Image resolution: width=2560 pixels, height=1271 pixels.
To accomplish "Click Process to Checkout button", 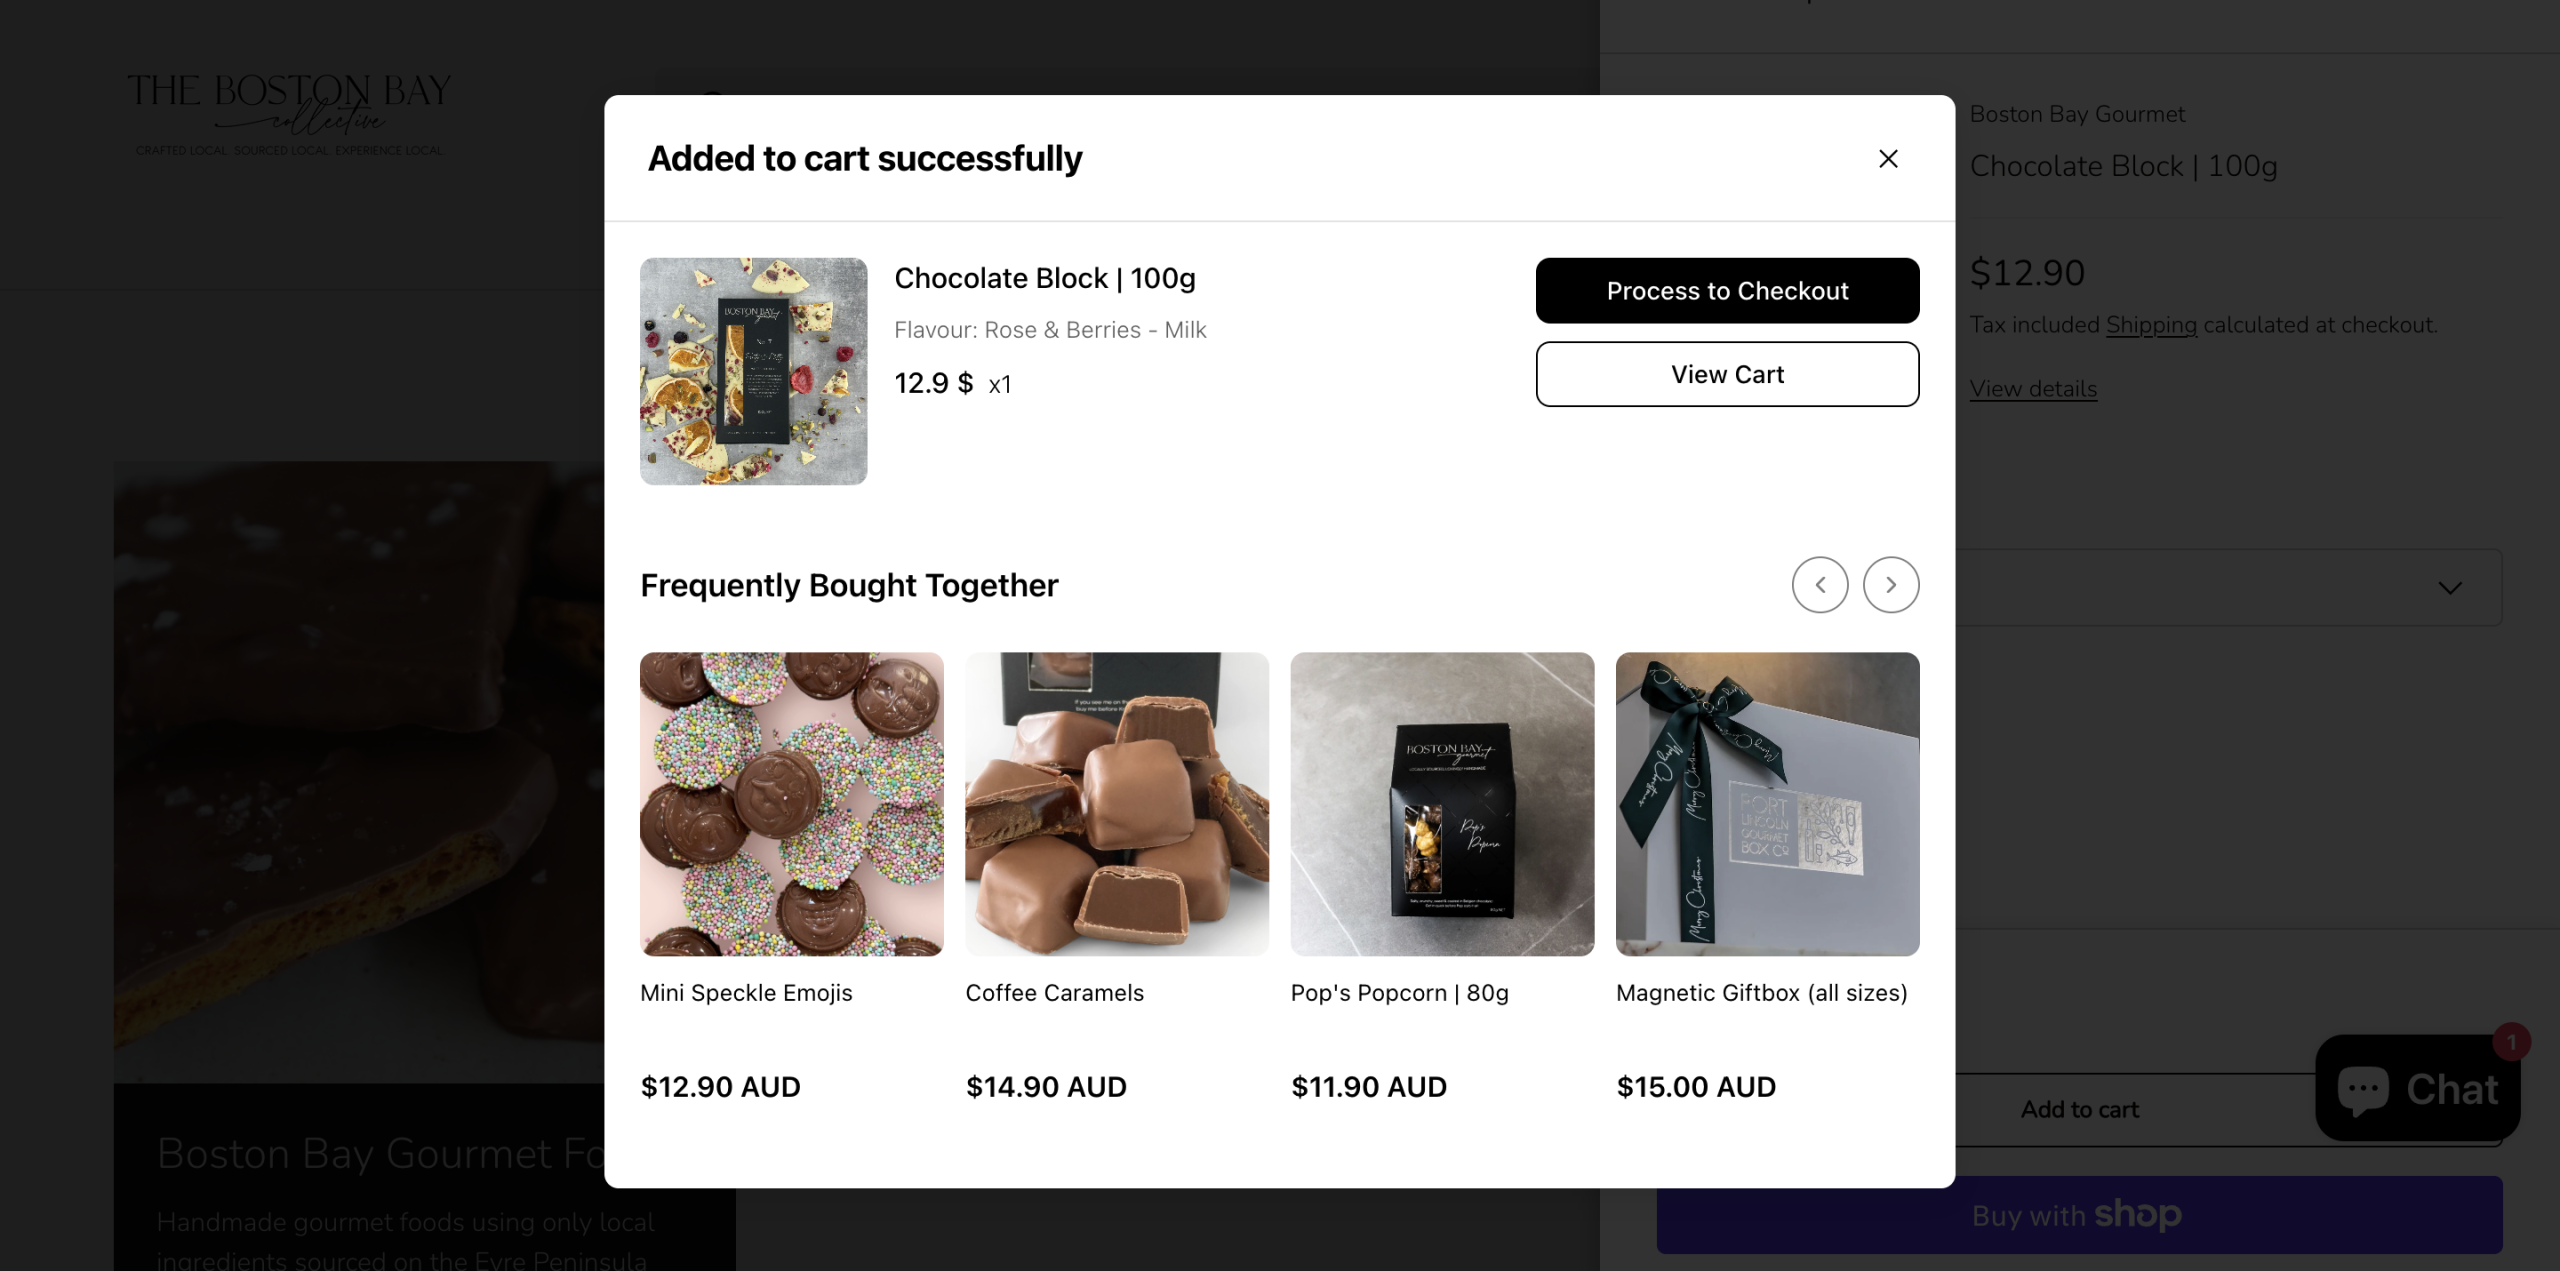I will pyautogui.click(x=1727, y=291).
